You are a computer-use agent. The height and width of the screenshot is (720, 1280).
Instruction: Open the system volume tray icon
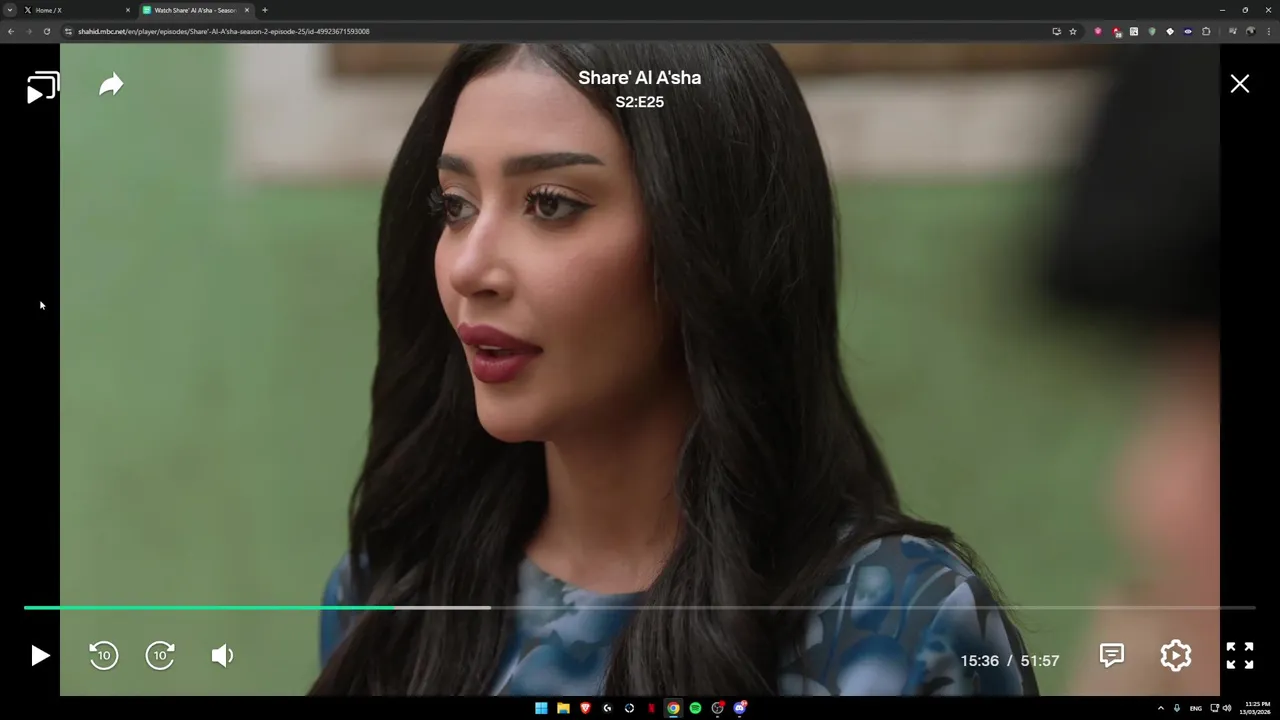click(x=1227, y=708)
